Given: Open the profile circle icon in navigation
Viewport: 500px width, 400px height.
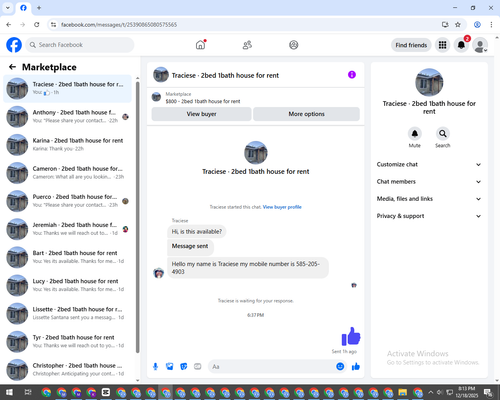Looking at the screenshot, I should point(294,45).
